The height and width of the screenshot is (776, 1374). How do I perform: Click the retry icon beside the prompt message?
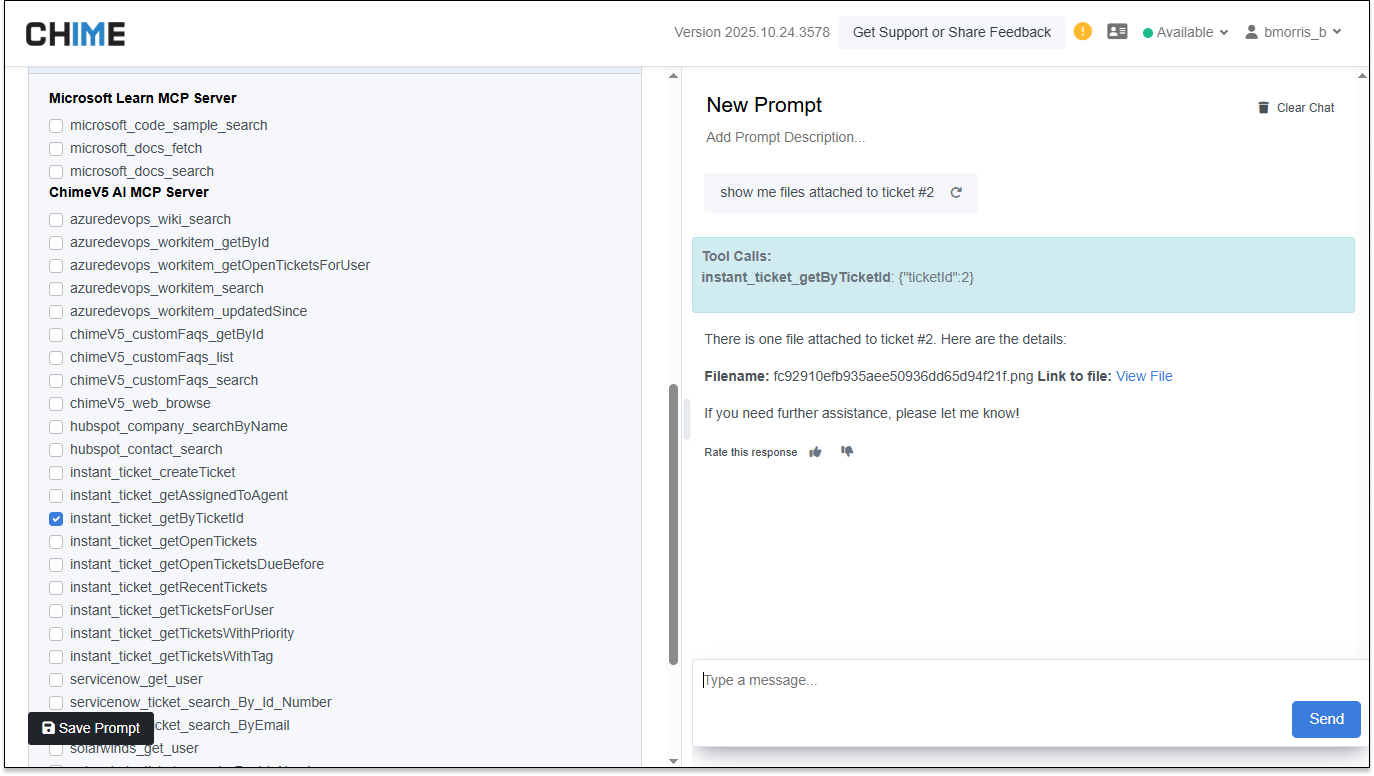click(x=956, y=193)
